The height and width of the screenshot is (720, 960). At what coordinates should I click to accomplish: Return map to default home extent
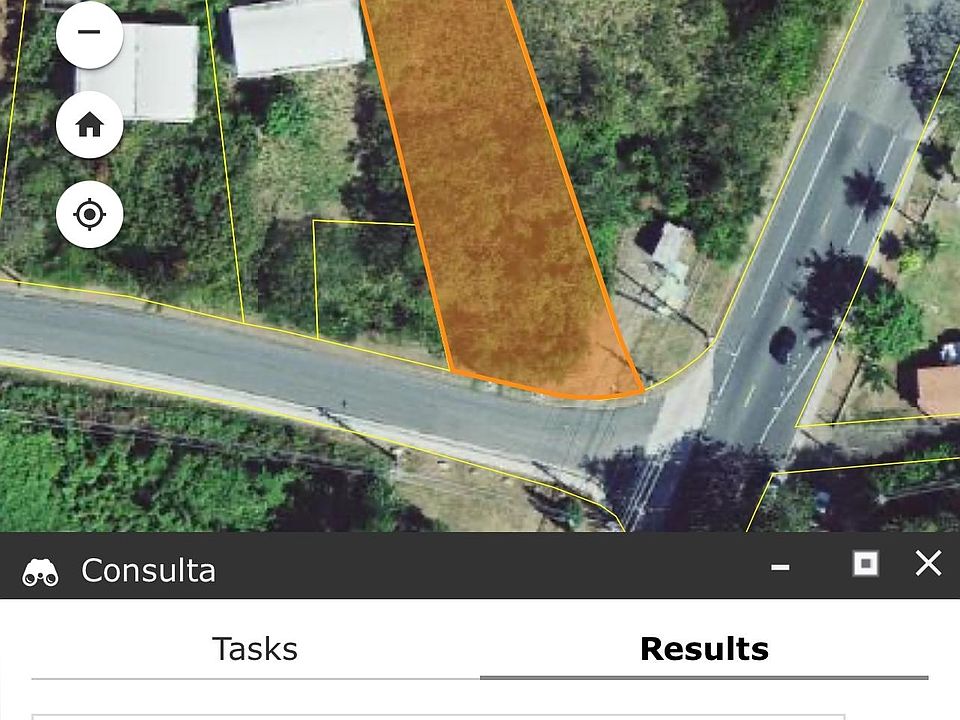point(89,124)
